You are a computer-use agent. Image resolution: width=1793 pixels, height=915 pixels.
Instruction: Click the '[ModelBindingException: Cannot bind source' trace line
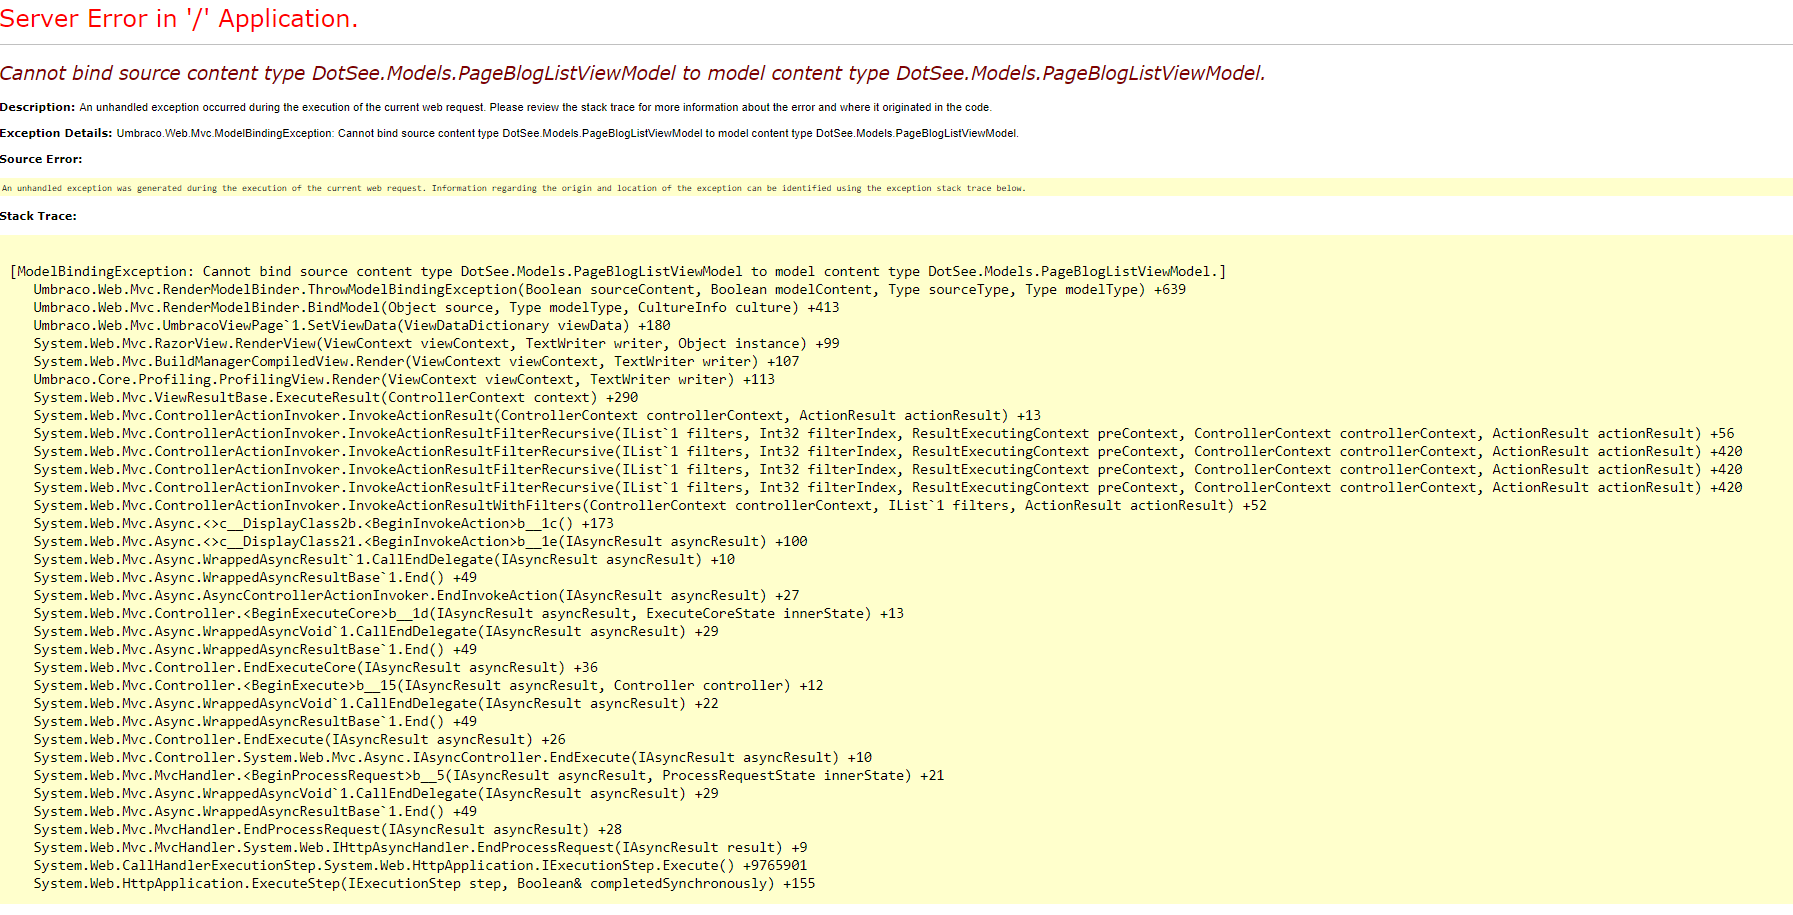tap(618, 271)
